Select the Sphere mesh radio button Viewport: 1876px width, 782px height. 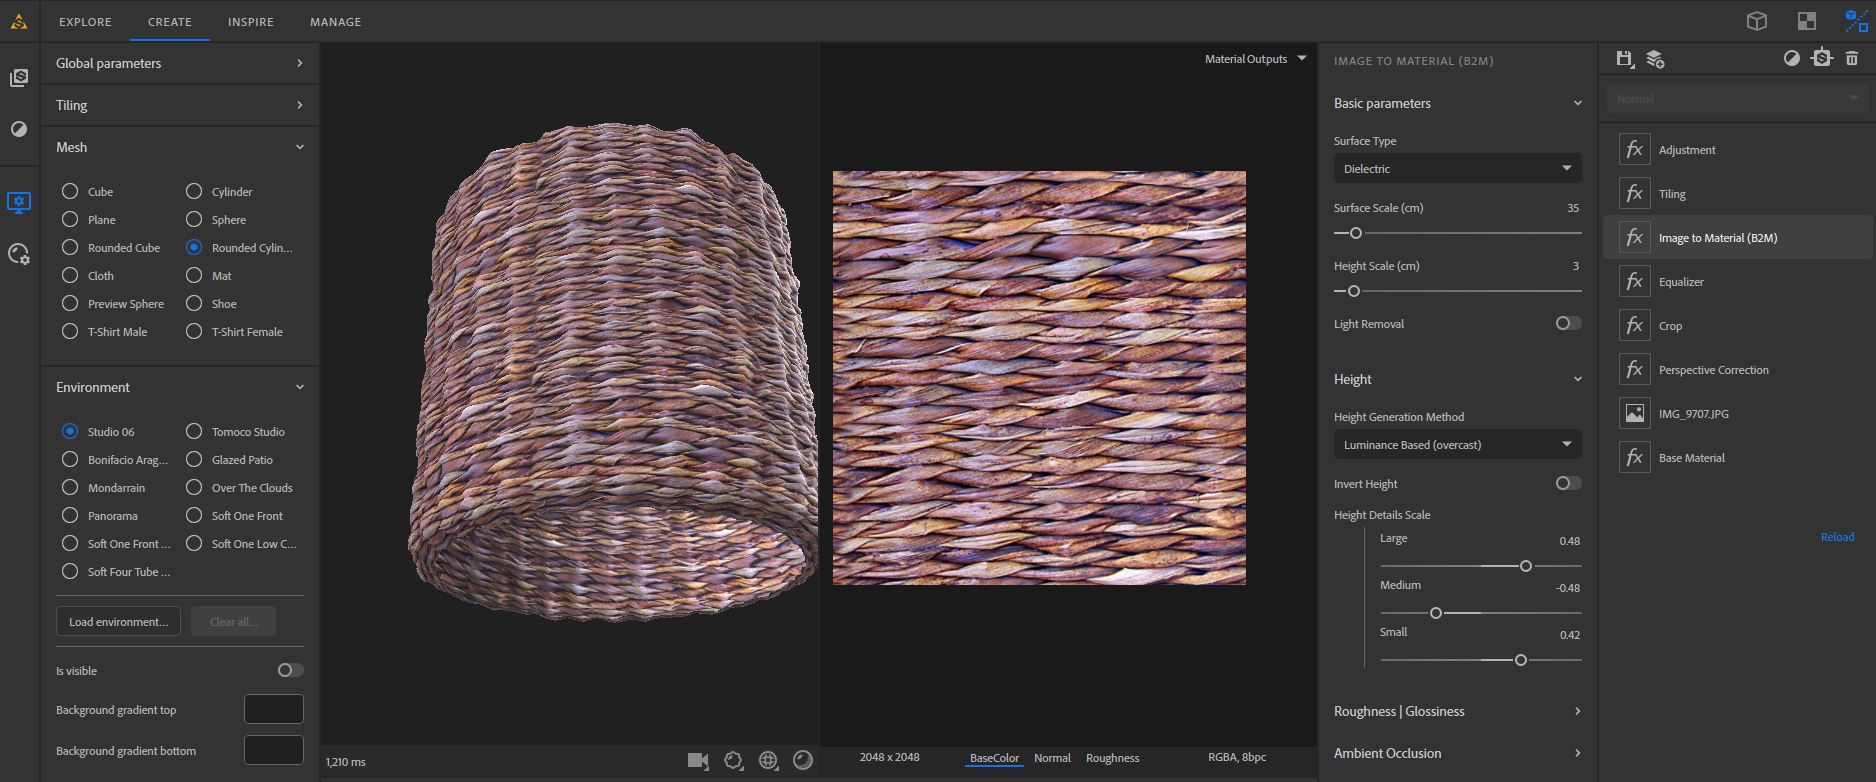tap(194, 219)
